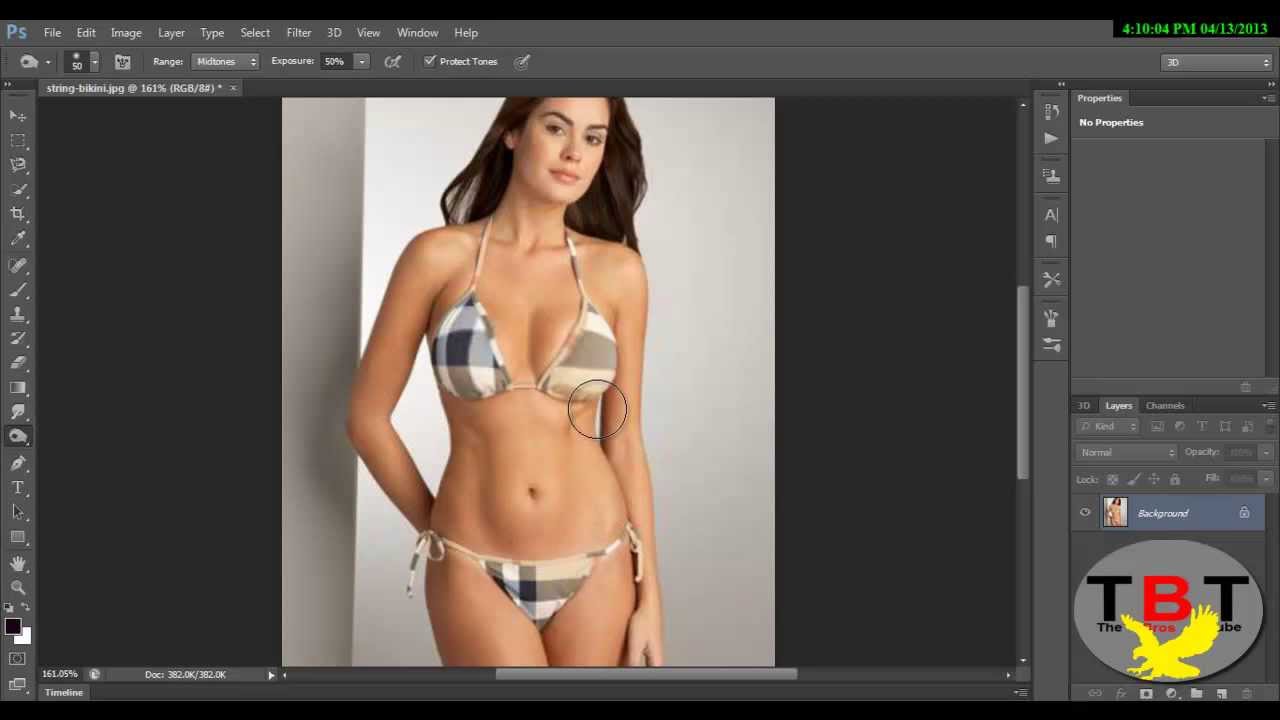
Task: Select the Crop tool
Action: pyautogui.click(x=18, y=214)
